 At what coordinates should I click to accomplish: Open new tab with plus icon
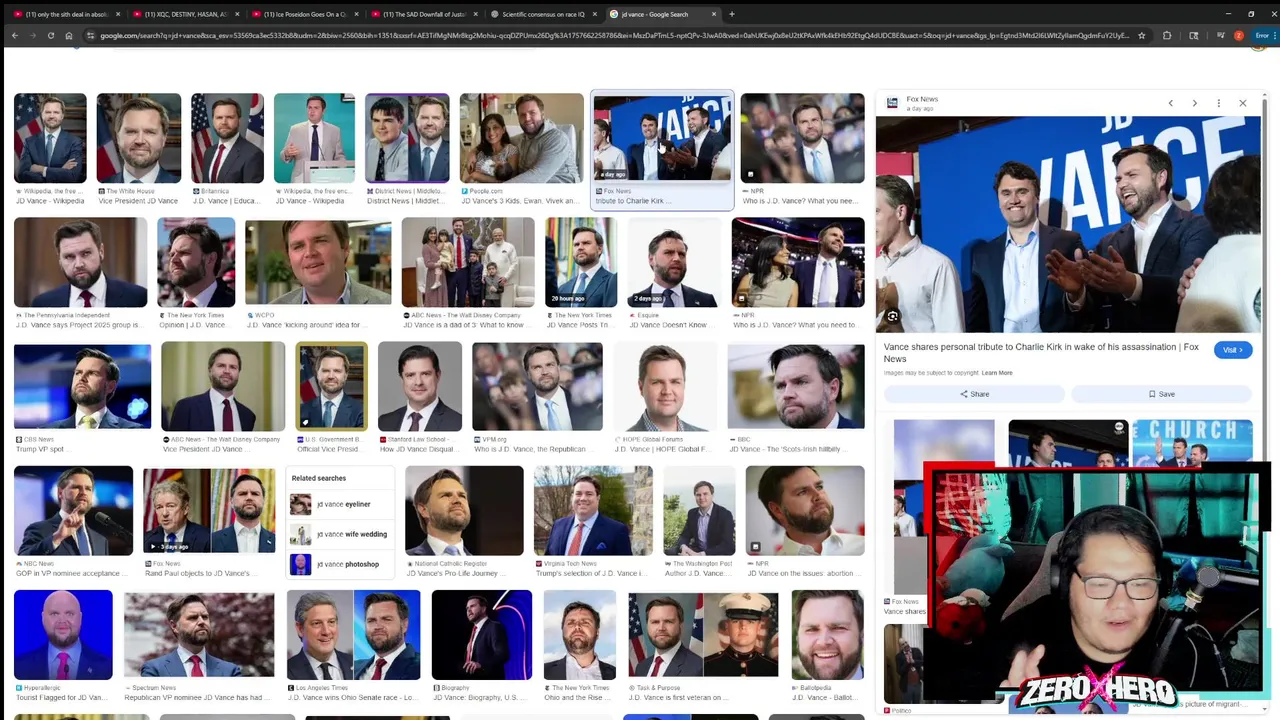point(731,14)
